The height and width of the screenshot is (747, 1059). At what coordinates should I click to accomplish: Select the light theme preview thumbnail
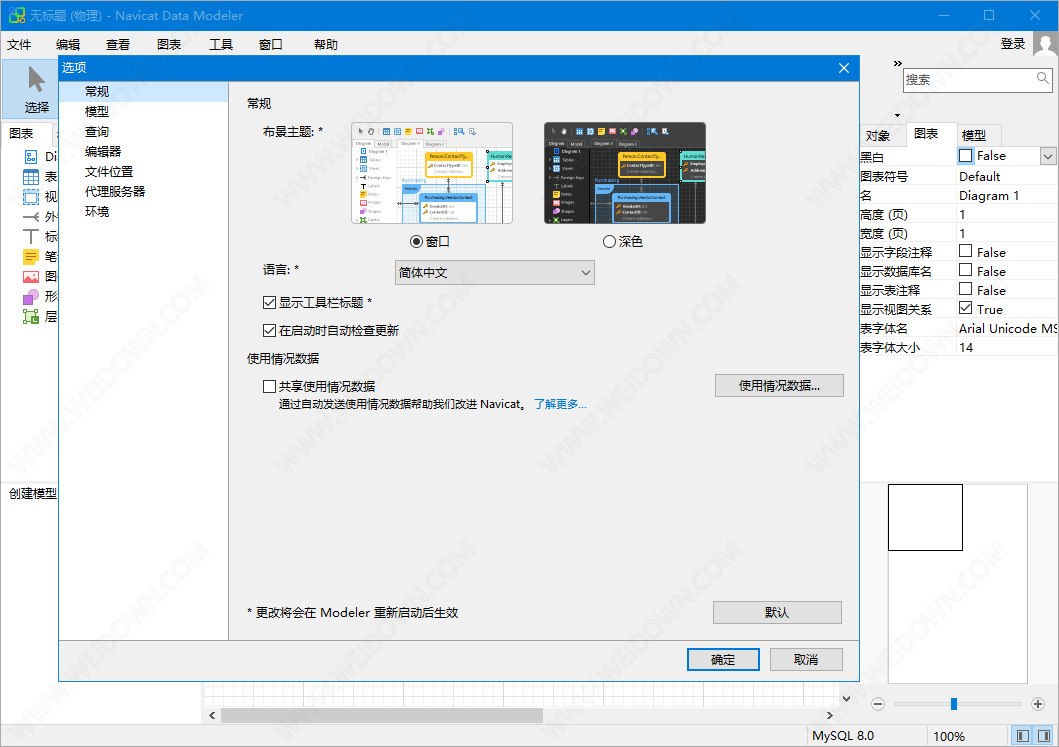click(432, 173)
